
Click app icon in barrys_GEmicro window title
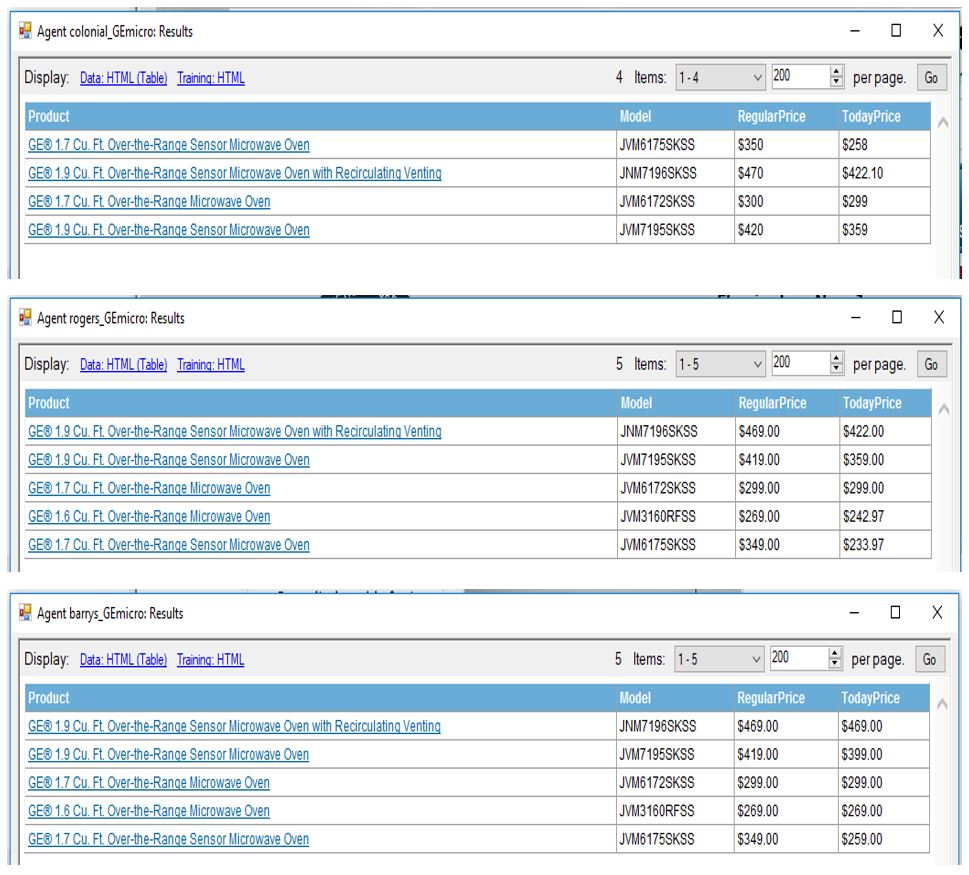tap(25, 613)
